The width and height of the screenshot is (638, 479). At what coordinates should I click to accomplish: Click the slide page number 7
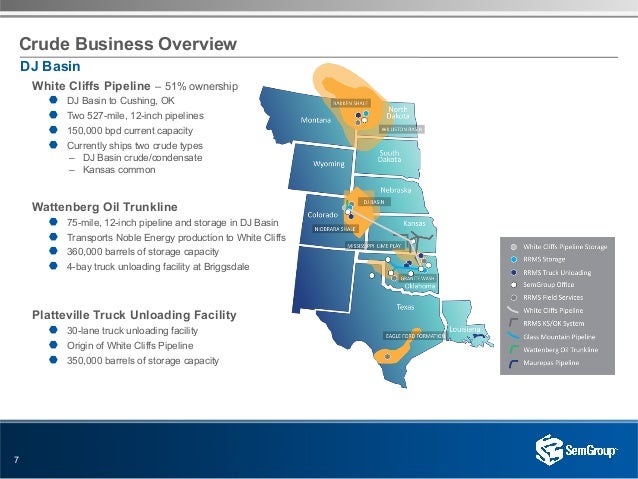(x=16, y=460)
